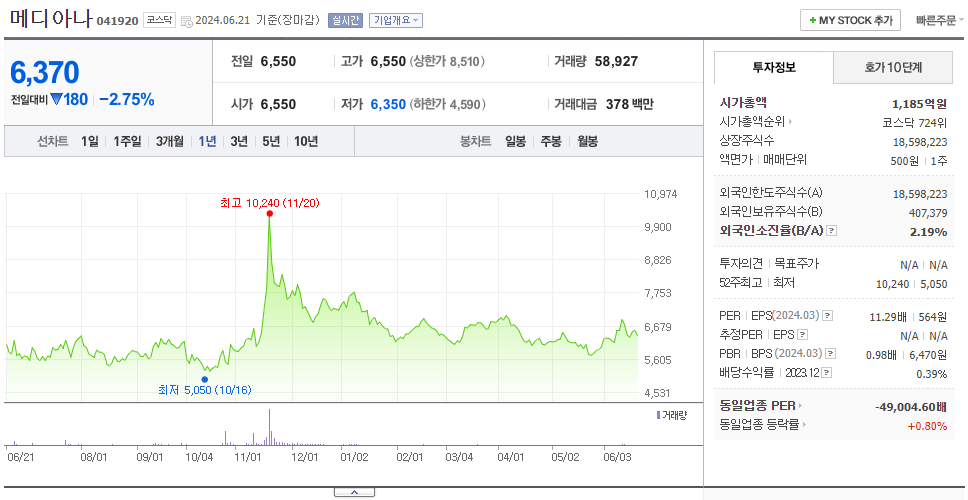Screen dimensions: 968x500
Task: Click the 52주최고 최저 value 10,240 | 5,050
Action: (912, 283)
